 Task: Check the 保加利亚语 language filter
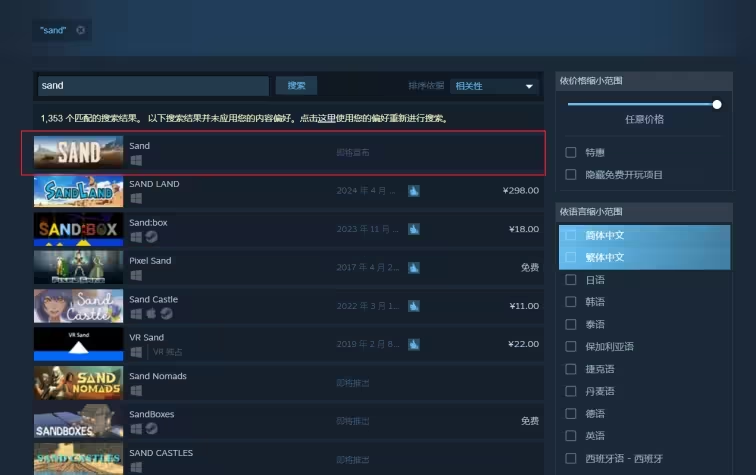(571, 346)
